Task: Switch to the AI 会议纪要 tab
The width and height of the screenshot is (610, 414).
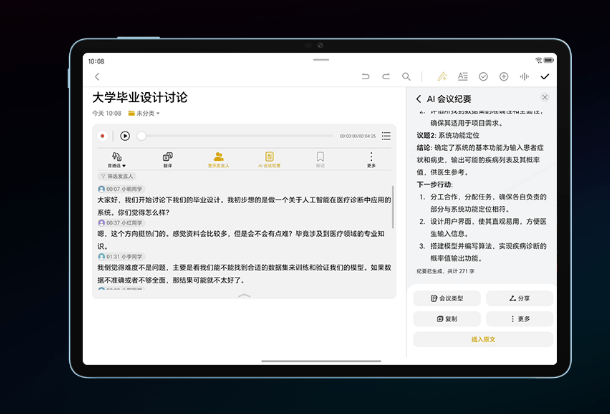Action: pos(269,159)
